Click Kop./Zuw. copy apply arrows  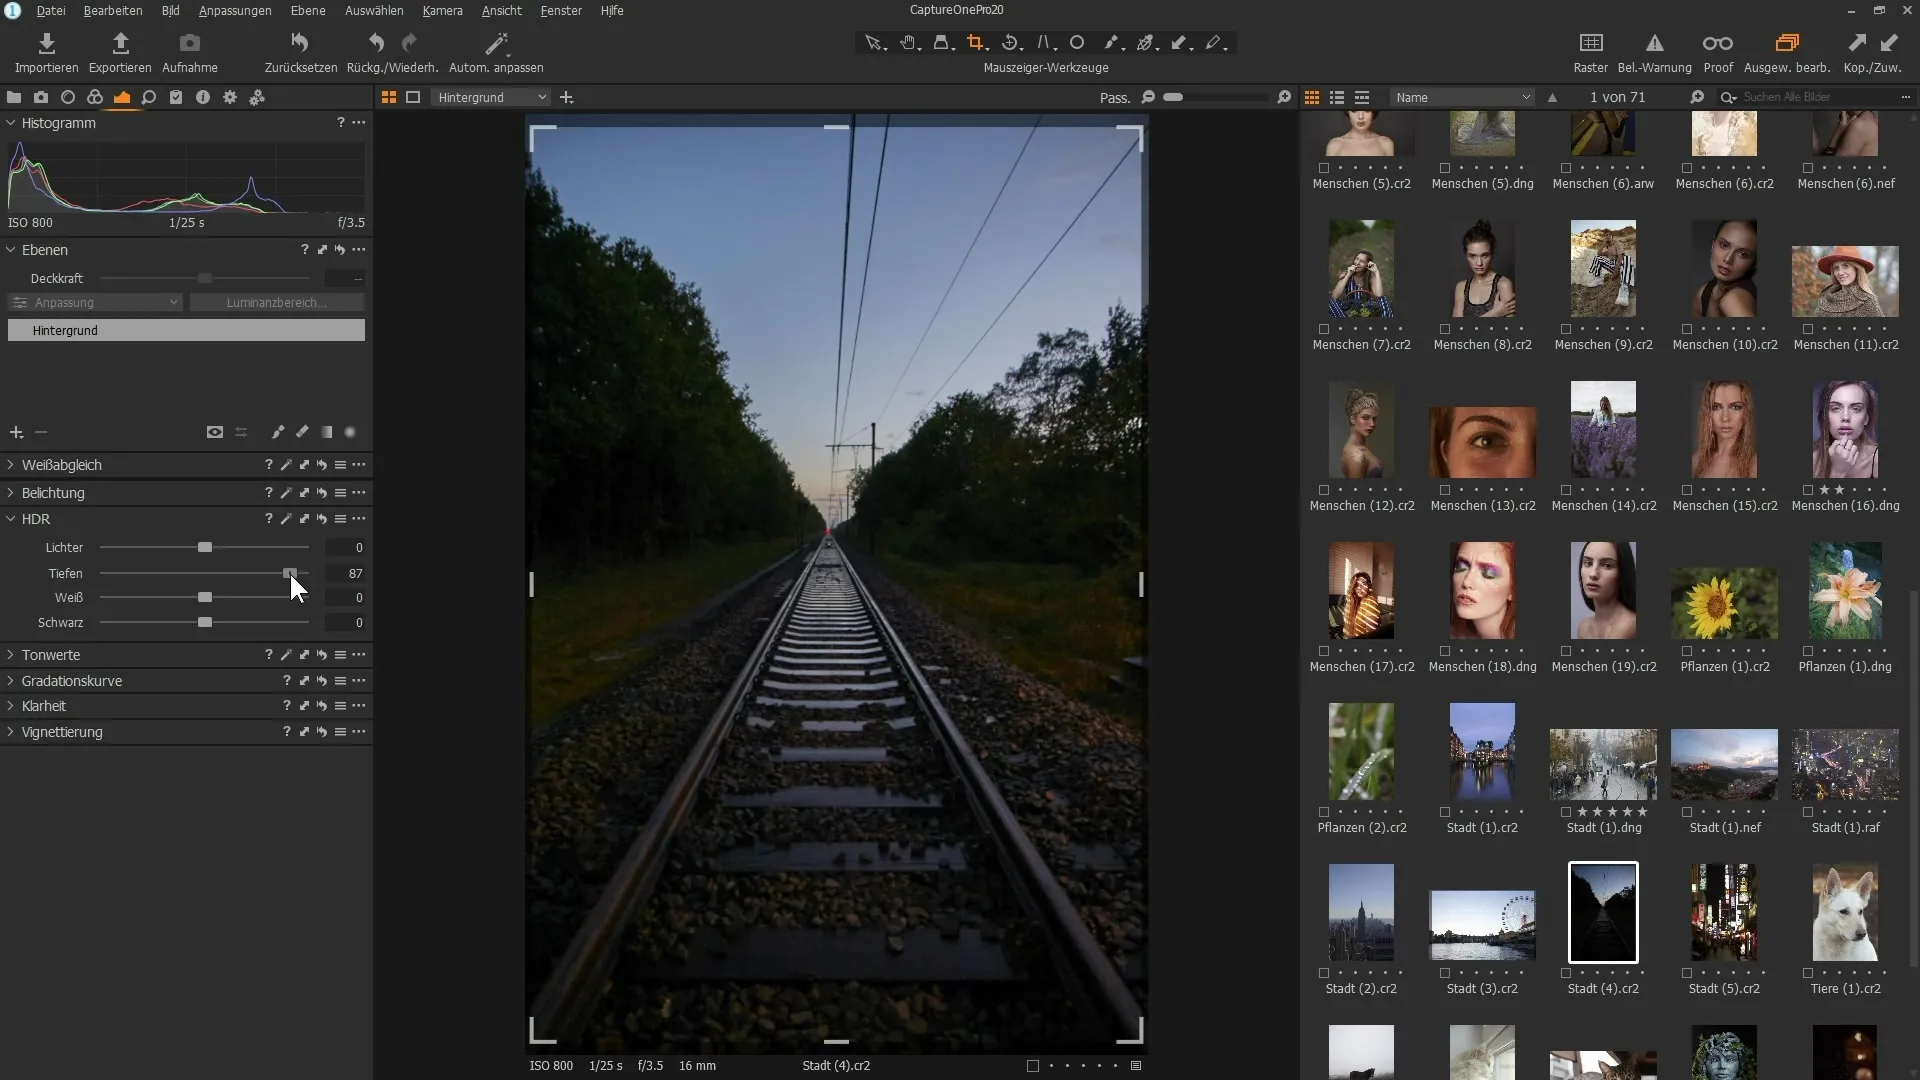(x=1873, y=43)
